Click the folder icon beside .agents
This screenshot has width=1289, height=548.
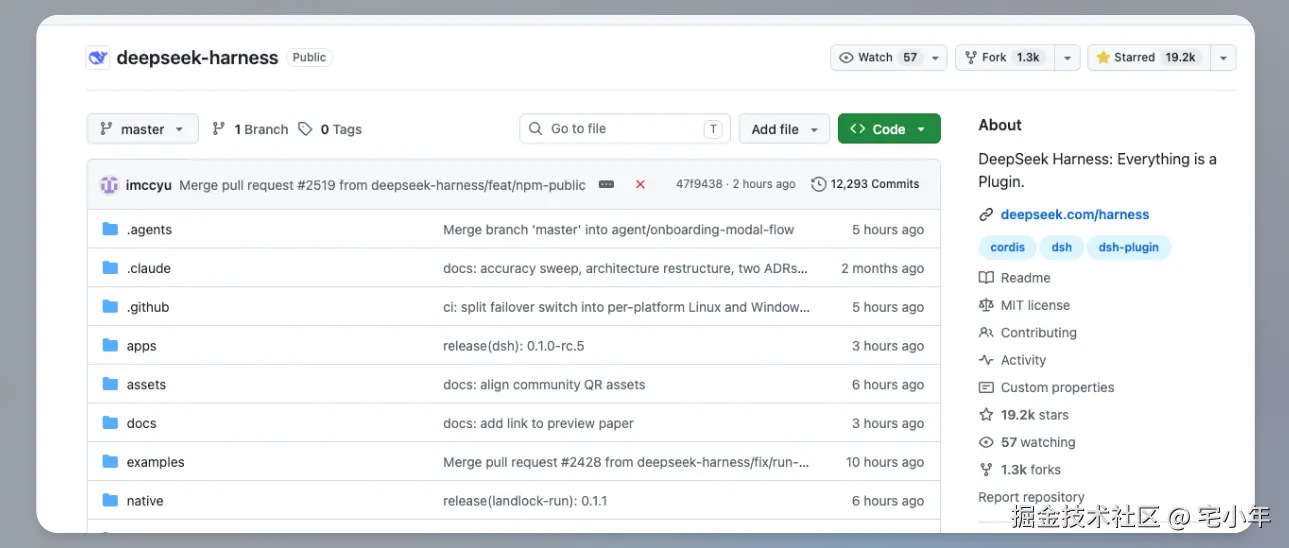tap(110, 230)
